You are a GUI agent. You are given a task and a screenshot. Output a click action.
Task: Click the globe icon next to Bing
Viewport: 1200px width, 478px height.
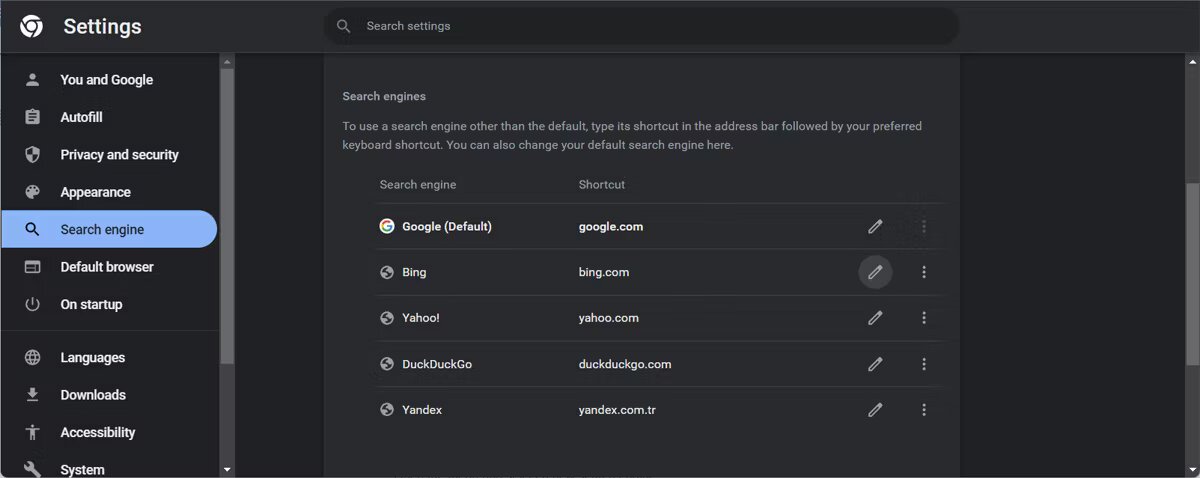coord(387,272)
